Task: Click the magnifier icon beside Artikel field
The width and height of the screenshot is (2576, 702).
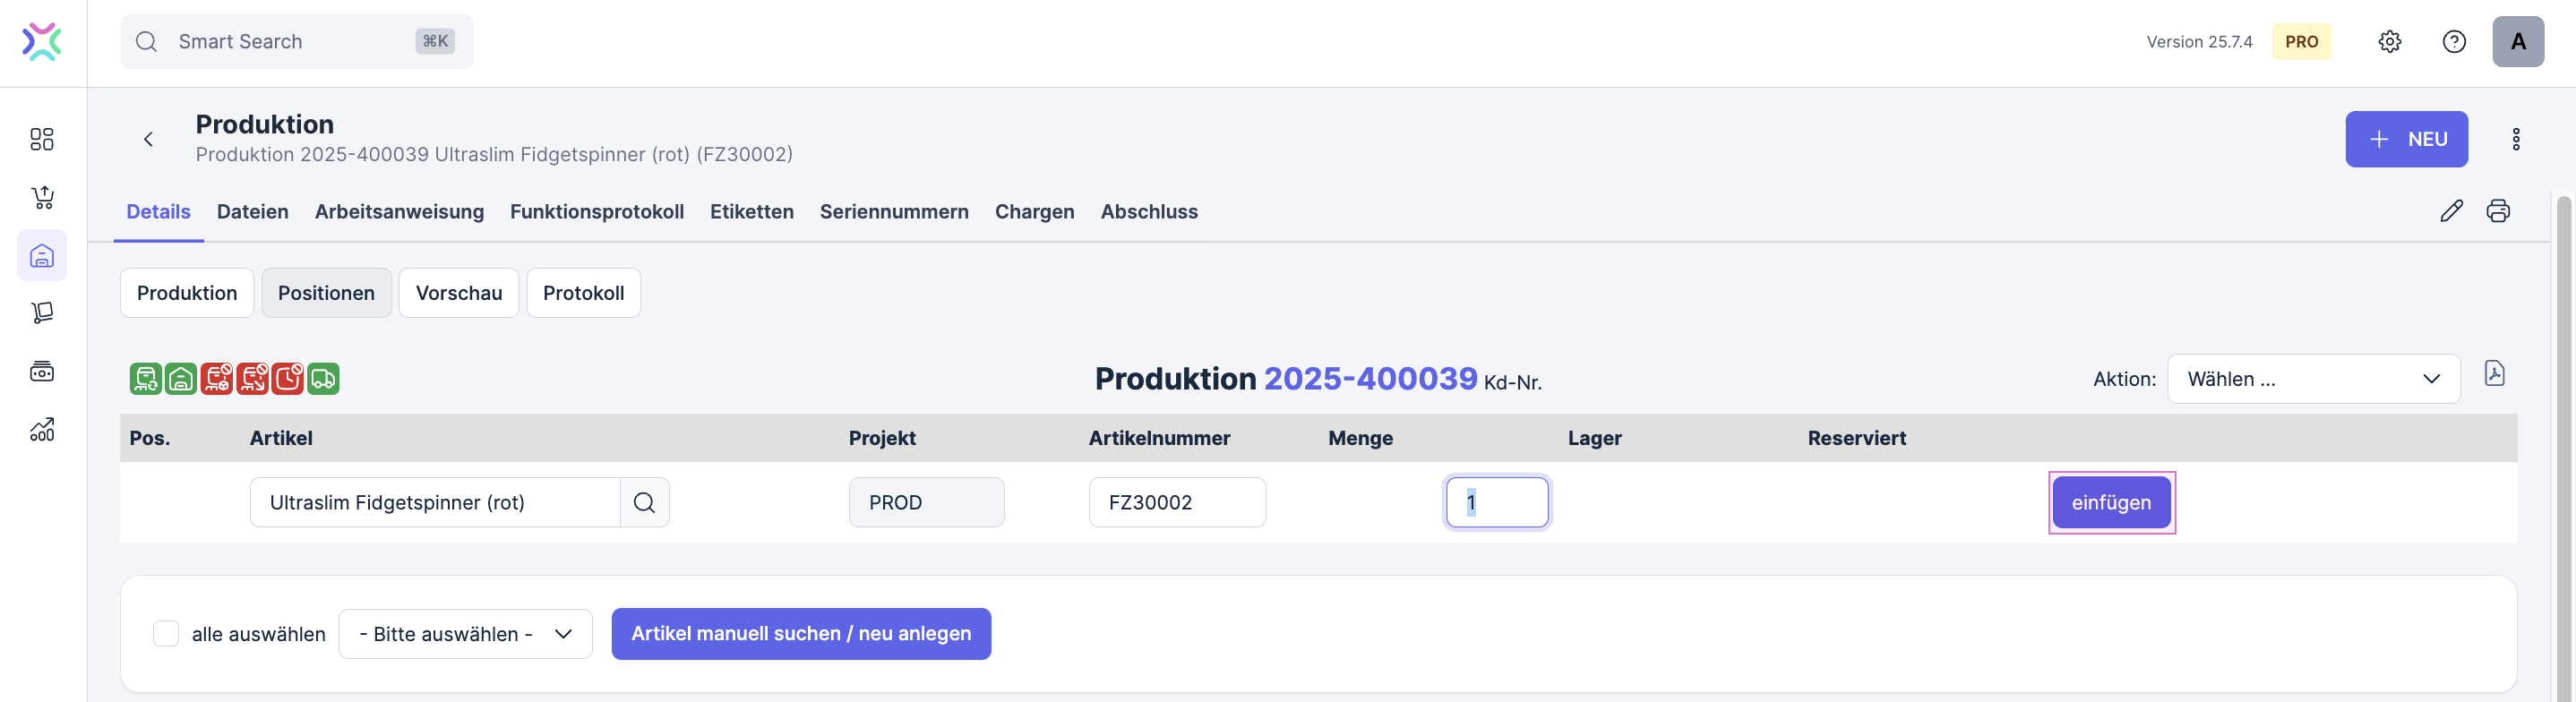Action: tap(644, 503)
